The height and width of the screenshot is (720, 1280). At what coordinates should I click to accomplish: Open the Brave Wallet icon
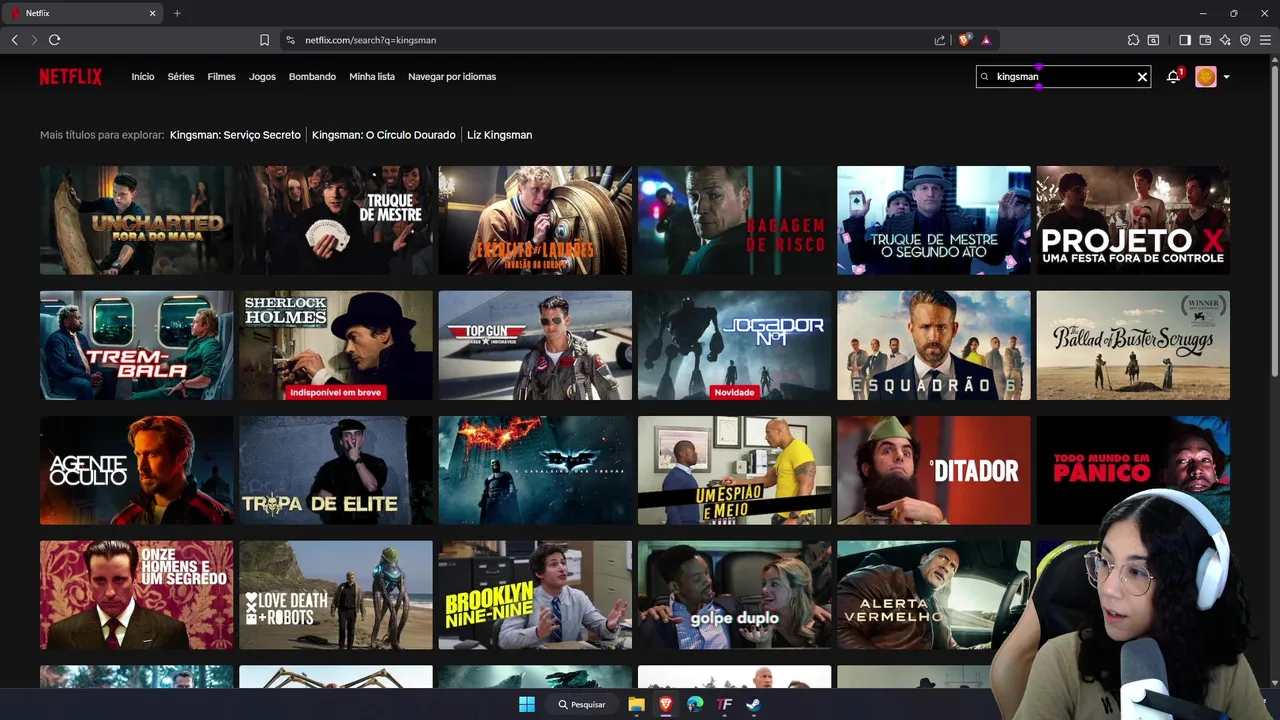[1205, 40]
